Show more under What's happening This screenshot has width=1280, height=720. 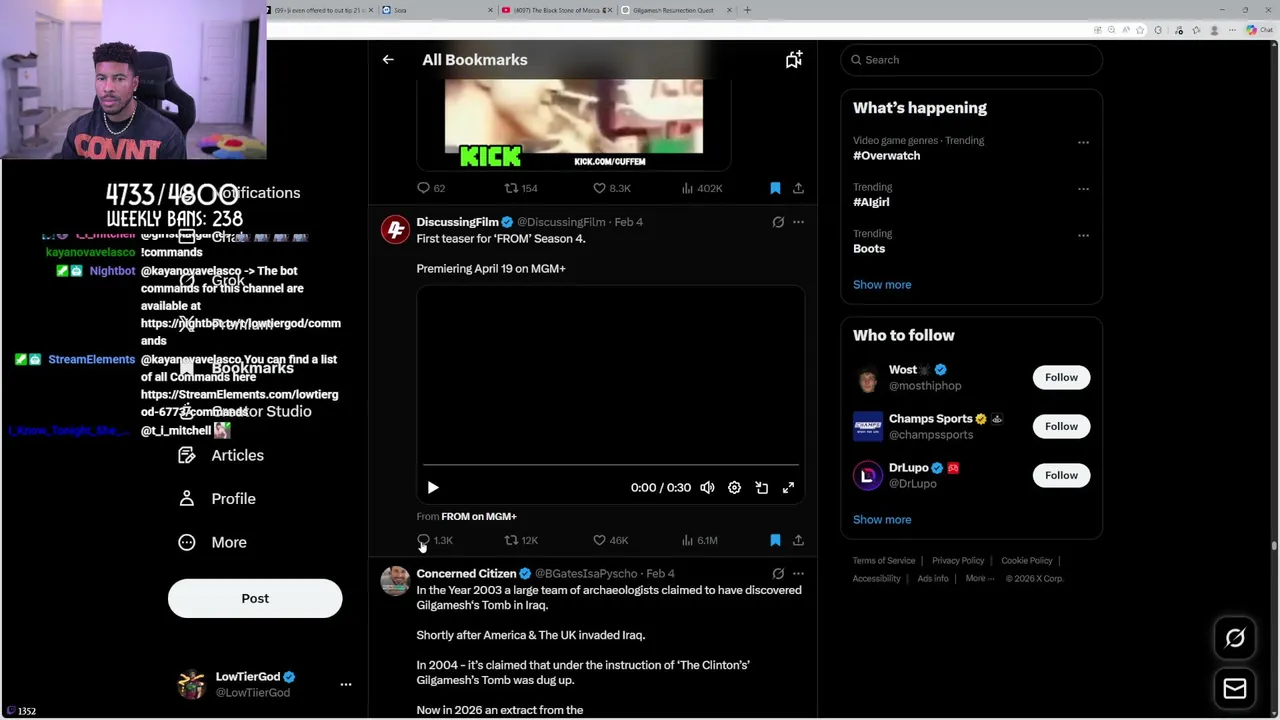[x=882, y=285]
